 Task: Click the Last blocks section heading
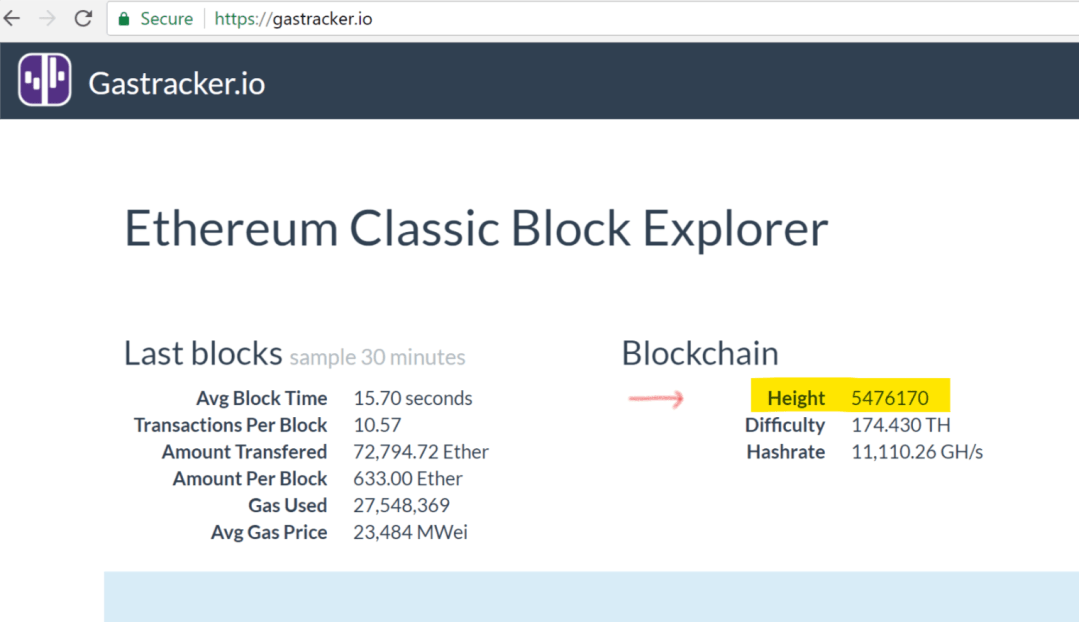coord(203,353)
